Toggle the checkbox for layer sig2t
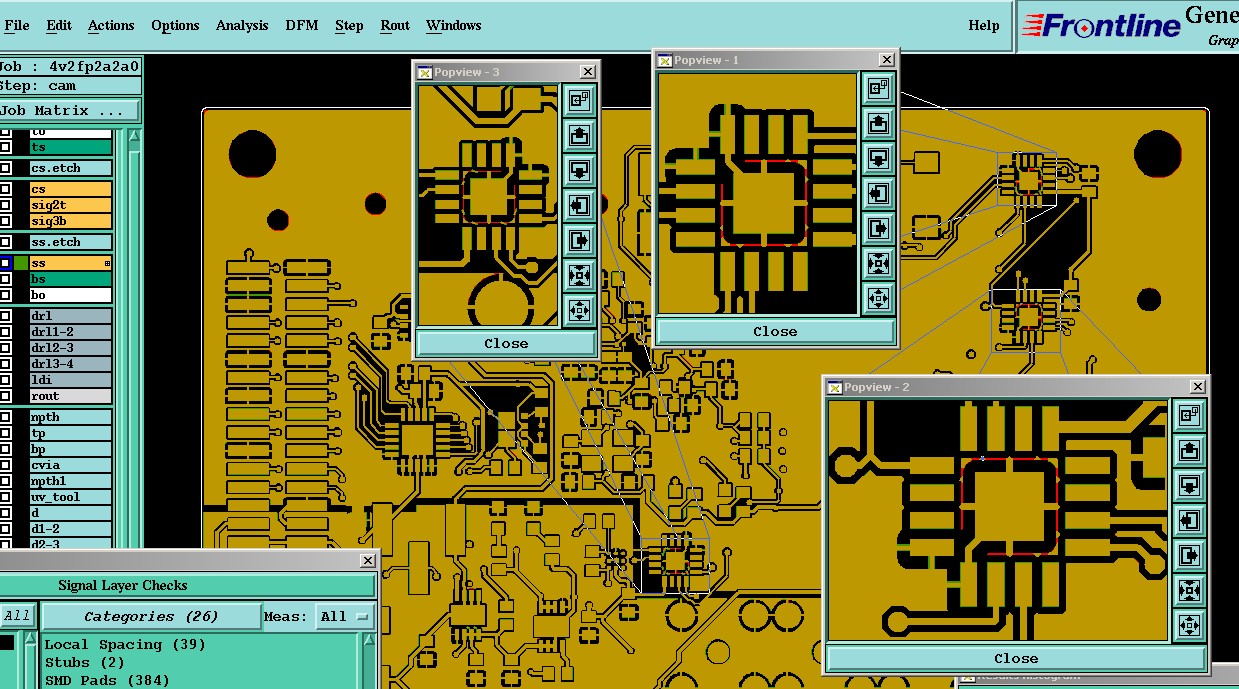Screen dimensions: 1239x689 pos(6,205)
